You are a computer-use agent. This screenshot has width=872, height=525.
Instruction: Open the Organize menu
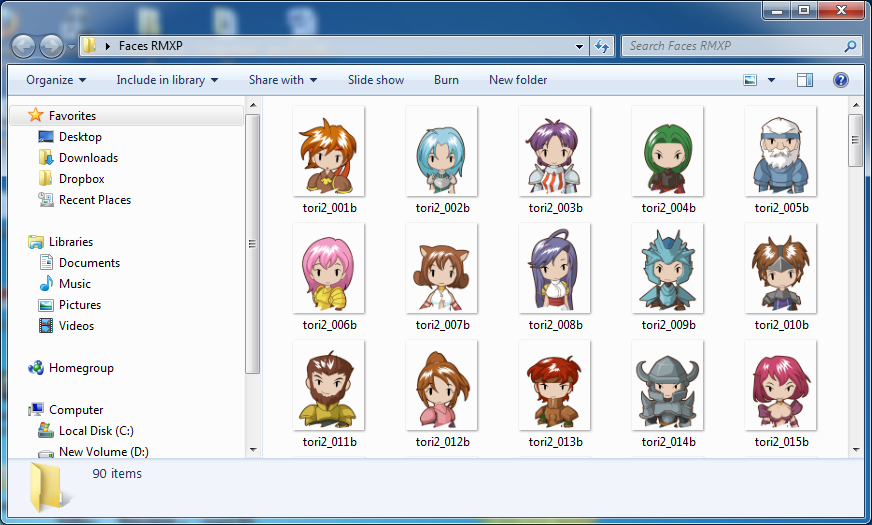(56, 80)
